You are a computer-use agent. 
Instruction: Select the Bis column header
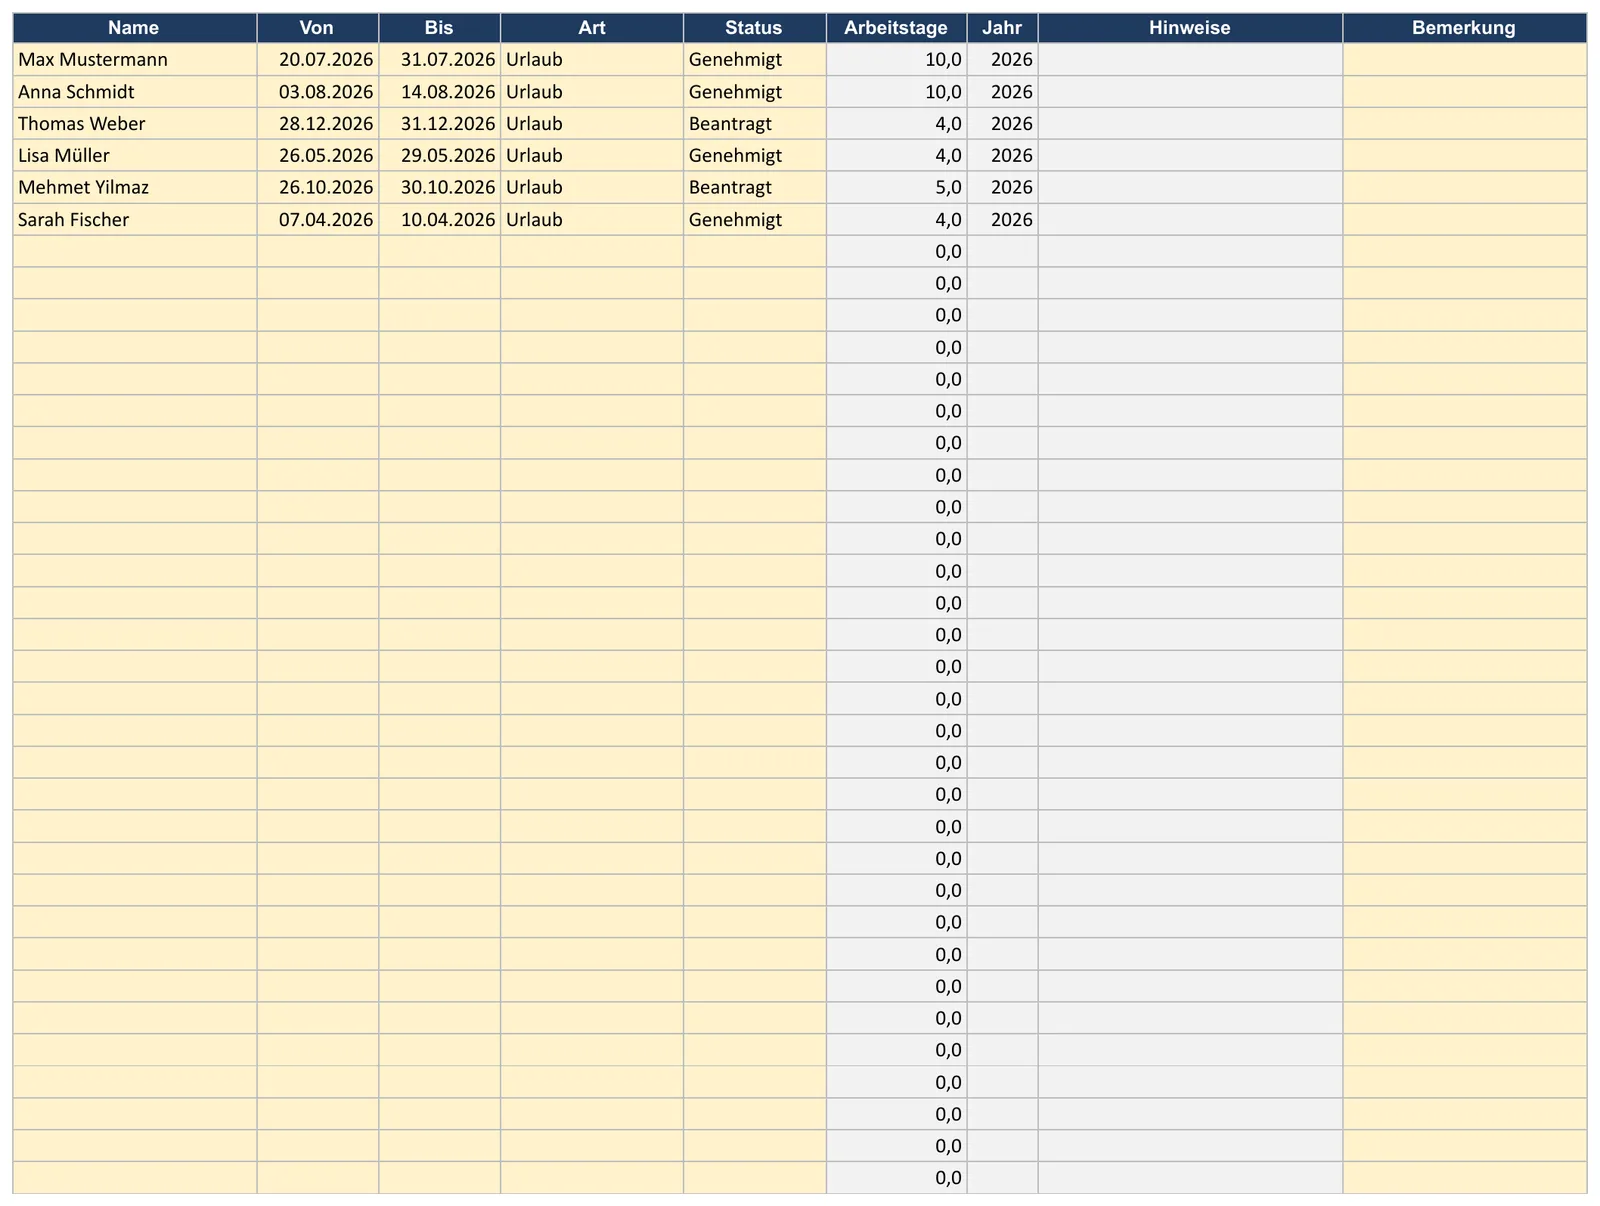[x=440, y=28]
